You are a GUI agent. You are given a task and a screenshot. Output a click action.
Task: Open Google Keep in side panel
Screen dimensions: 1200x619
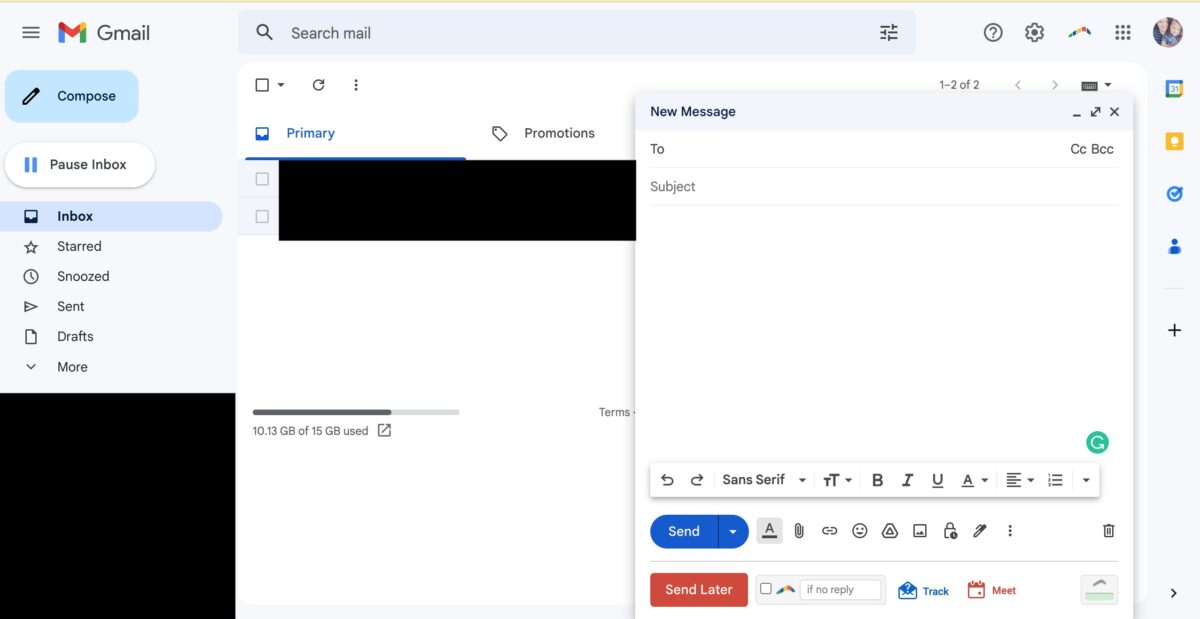point(1175,141)
